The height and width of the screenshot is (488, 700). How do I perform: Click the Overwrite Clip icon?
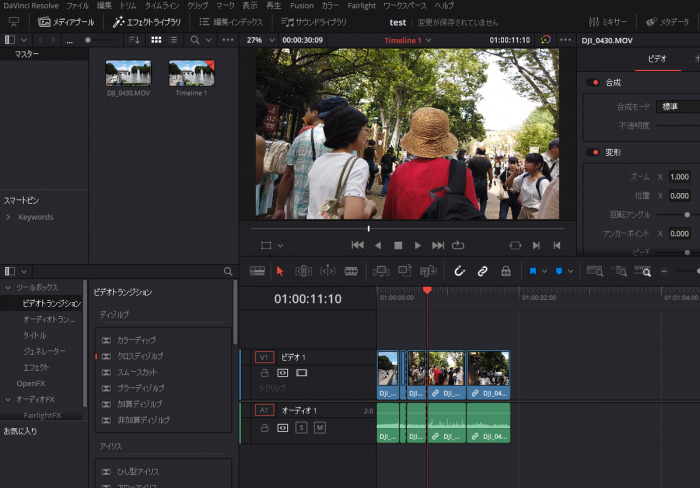click(x=405, y=271)
